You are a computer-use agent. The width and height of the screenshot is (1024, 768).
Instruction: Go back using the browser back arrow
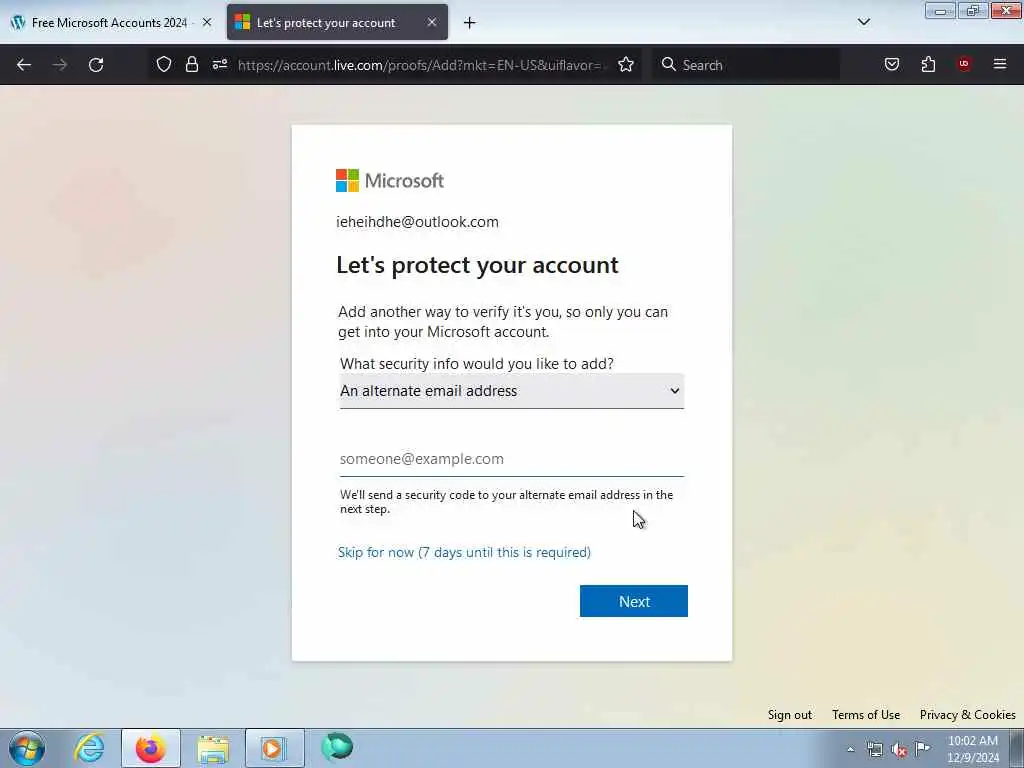coord(24,65)
